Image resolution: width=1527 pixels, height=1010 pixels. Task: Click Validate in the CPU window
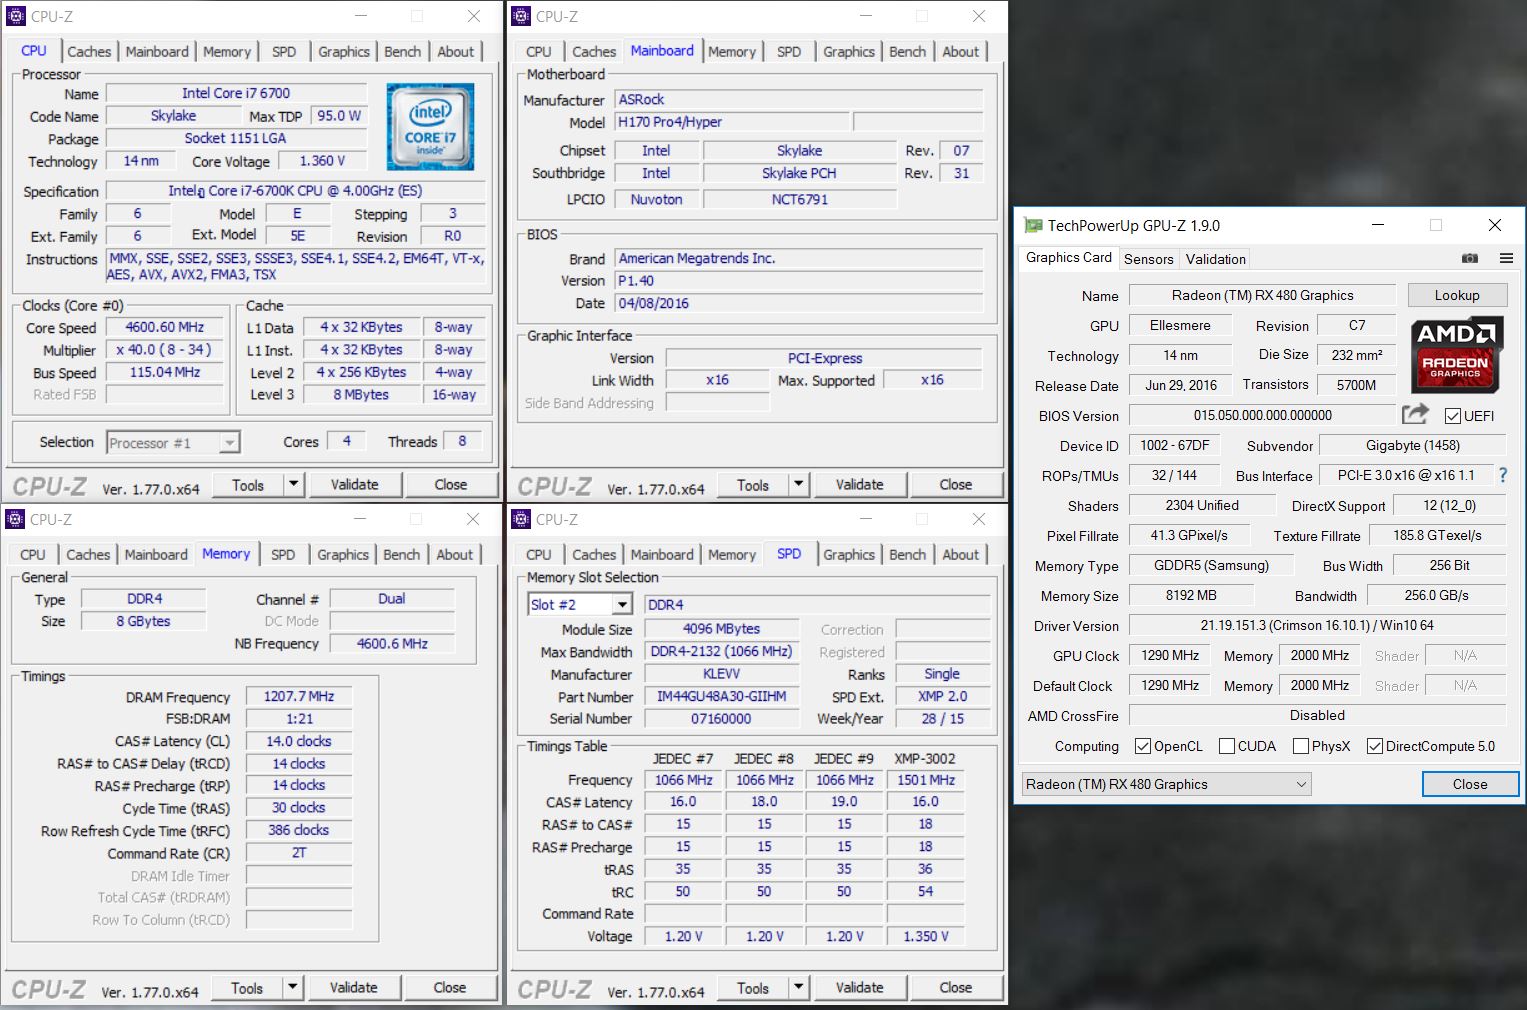click(x=355, y=484)
